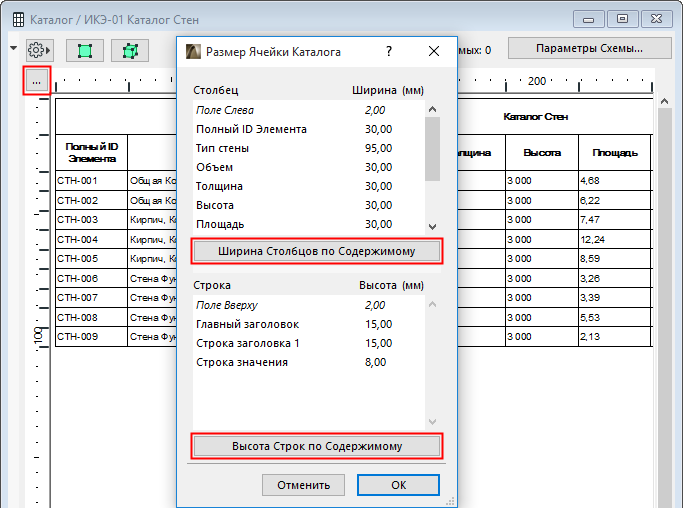Click the rows list scroll down arrow
Viewport: 683px width, 508px height.
click(x=433, y=421)
